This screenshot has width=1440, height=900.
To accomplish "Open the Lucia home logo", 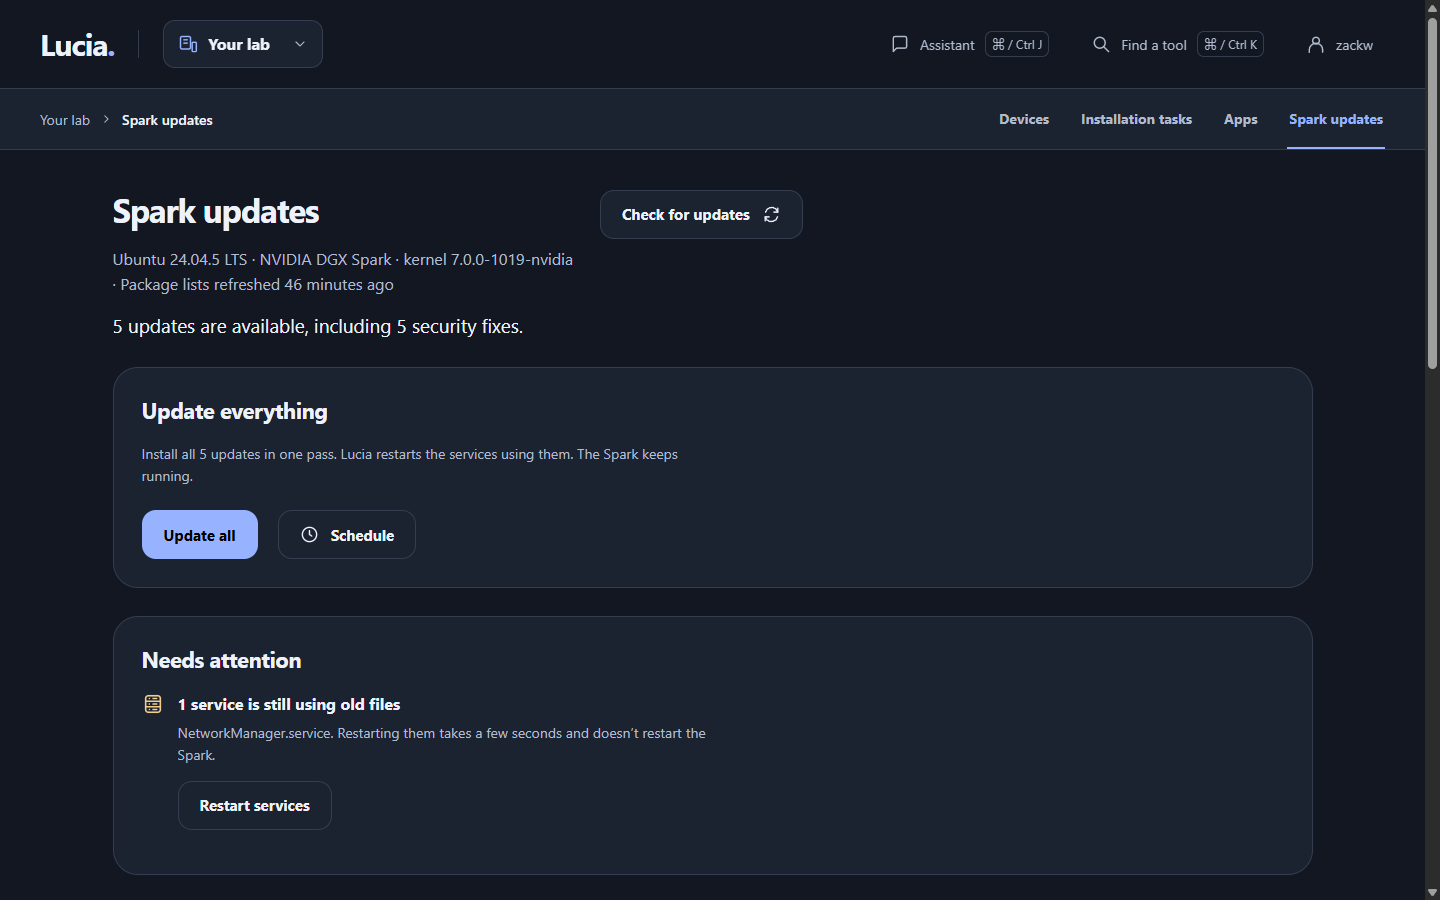I will click(x=78, y=45).
